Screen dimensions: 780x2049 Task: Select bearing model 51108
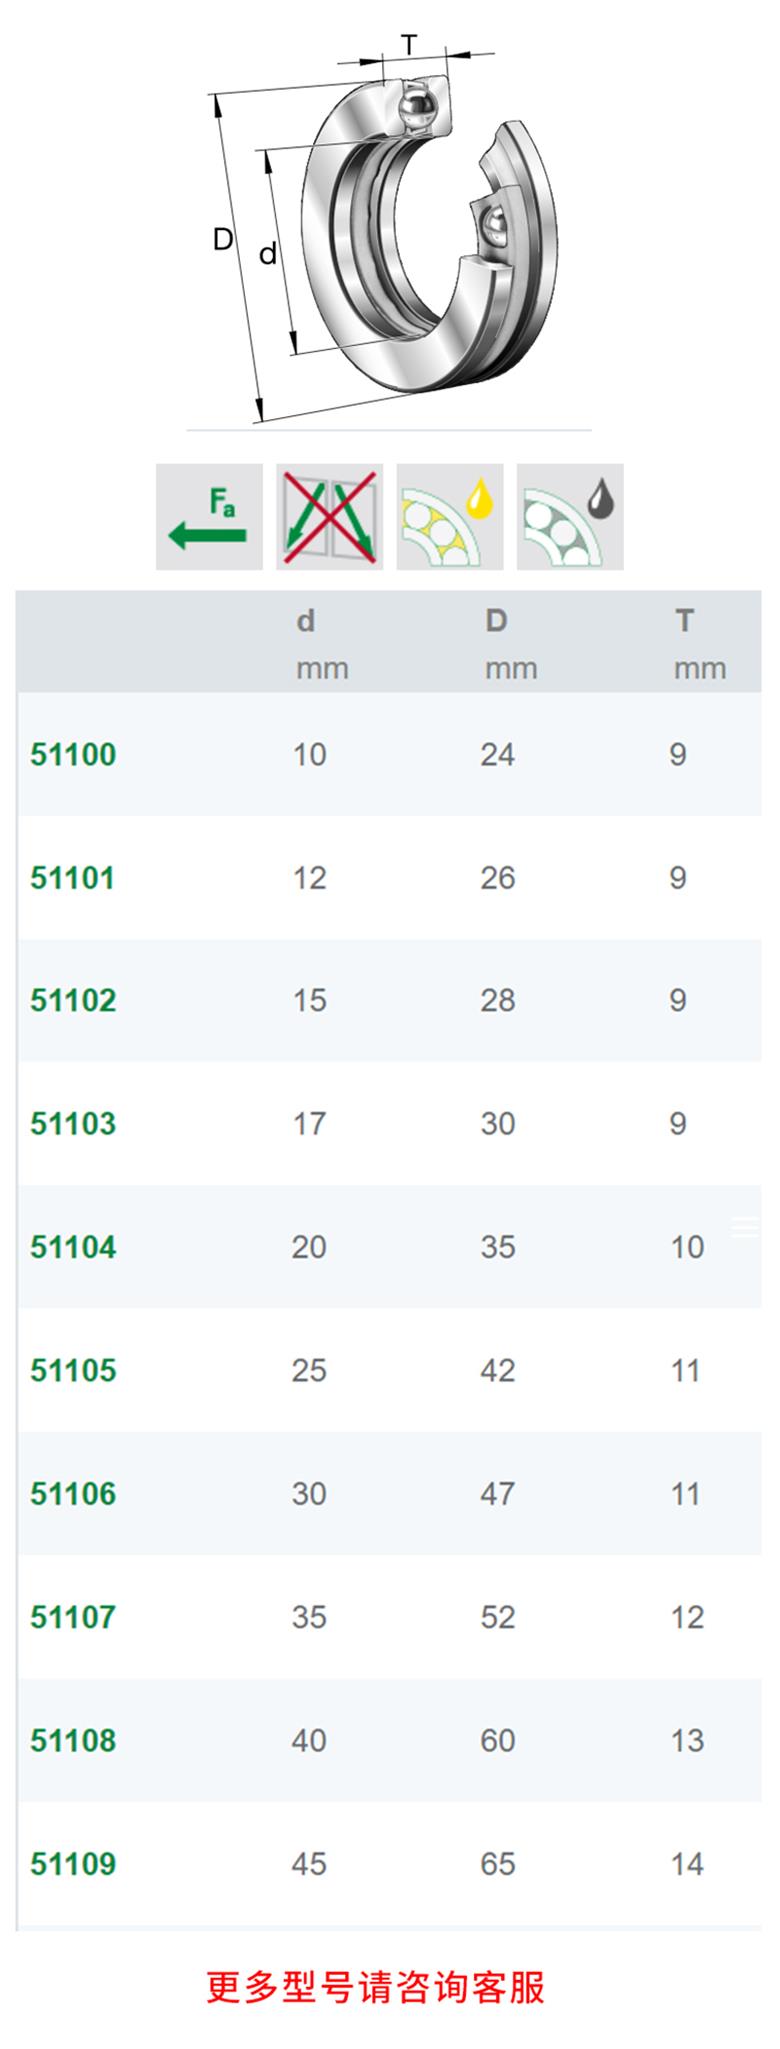(x=73, y=1740)
